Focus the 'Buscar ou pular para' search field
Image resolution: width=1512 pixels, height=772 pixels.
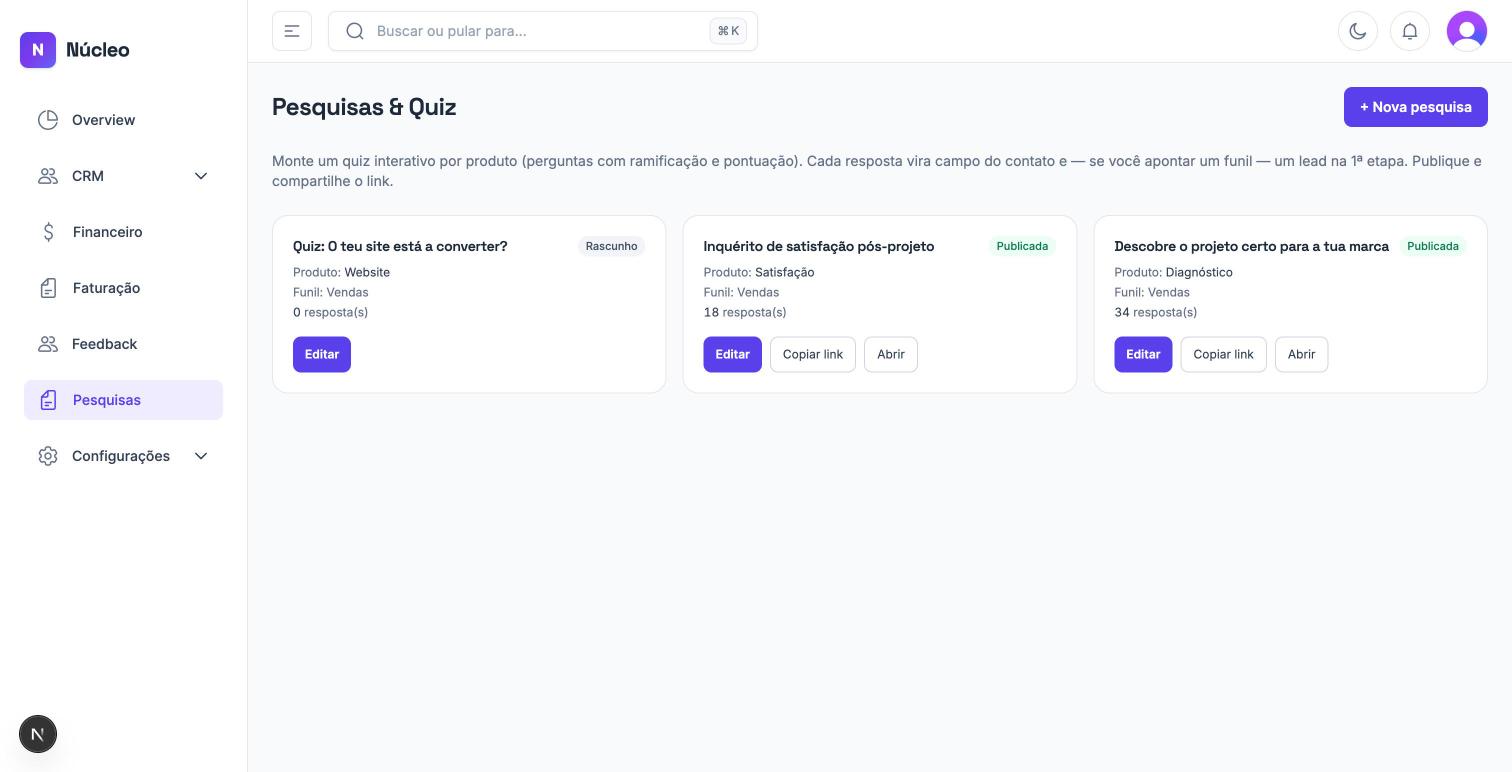pyautogui.click(x=543, y=31)
